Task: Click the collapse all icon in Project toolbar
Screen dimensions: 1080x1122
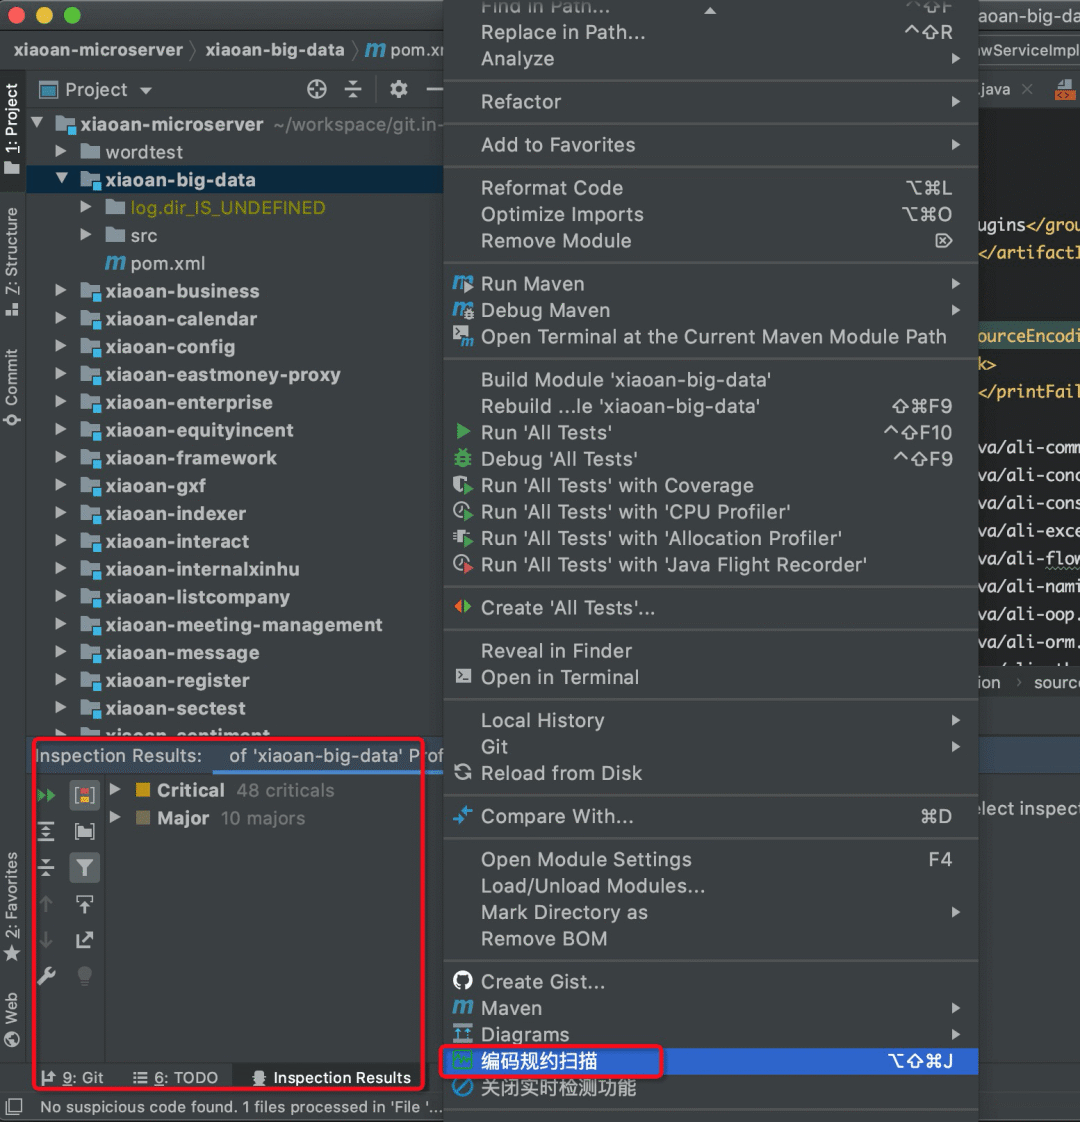Action: (x=353, y=89)
